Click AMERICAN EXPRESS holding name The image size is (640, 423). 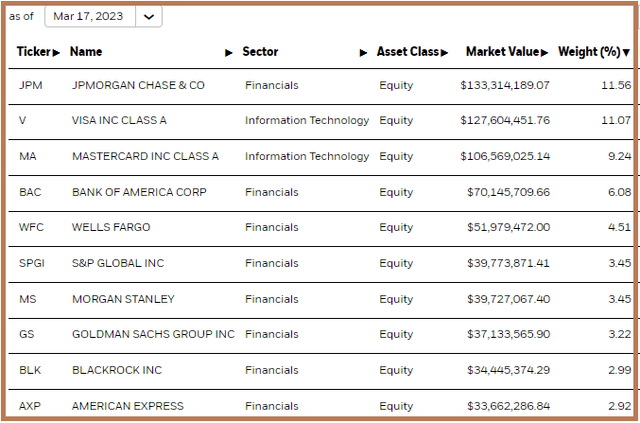click(128, 406)
